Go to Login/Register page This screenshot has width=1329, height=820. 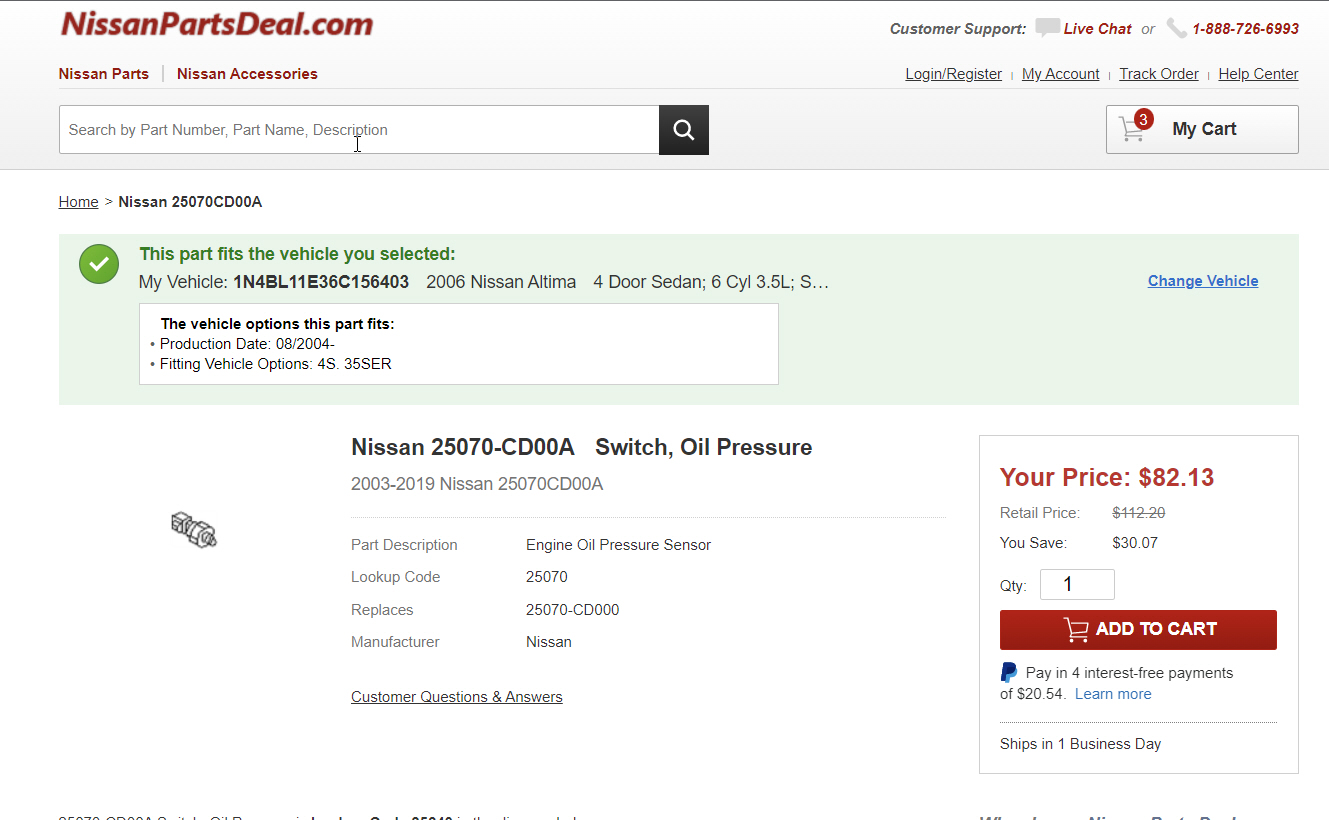[x=953, y=74]
